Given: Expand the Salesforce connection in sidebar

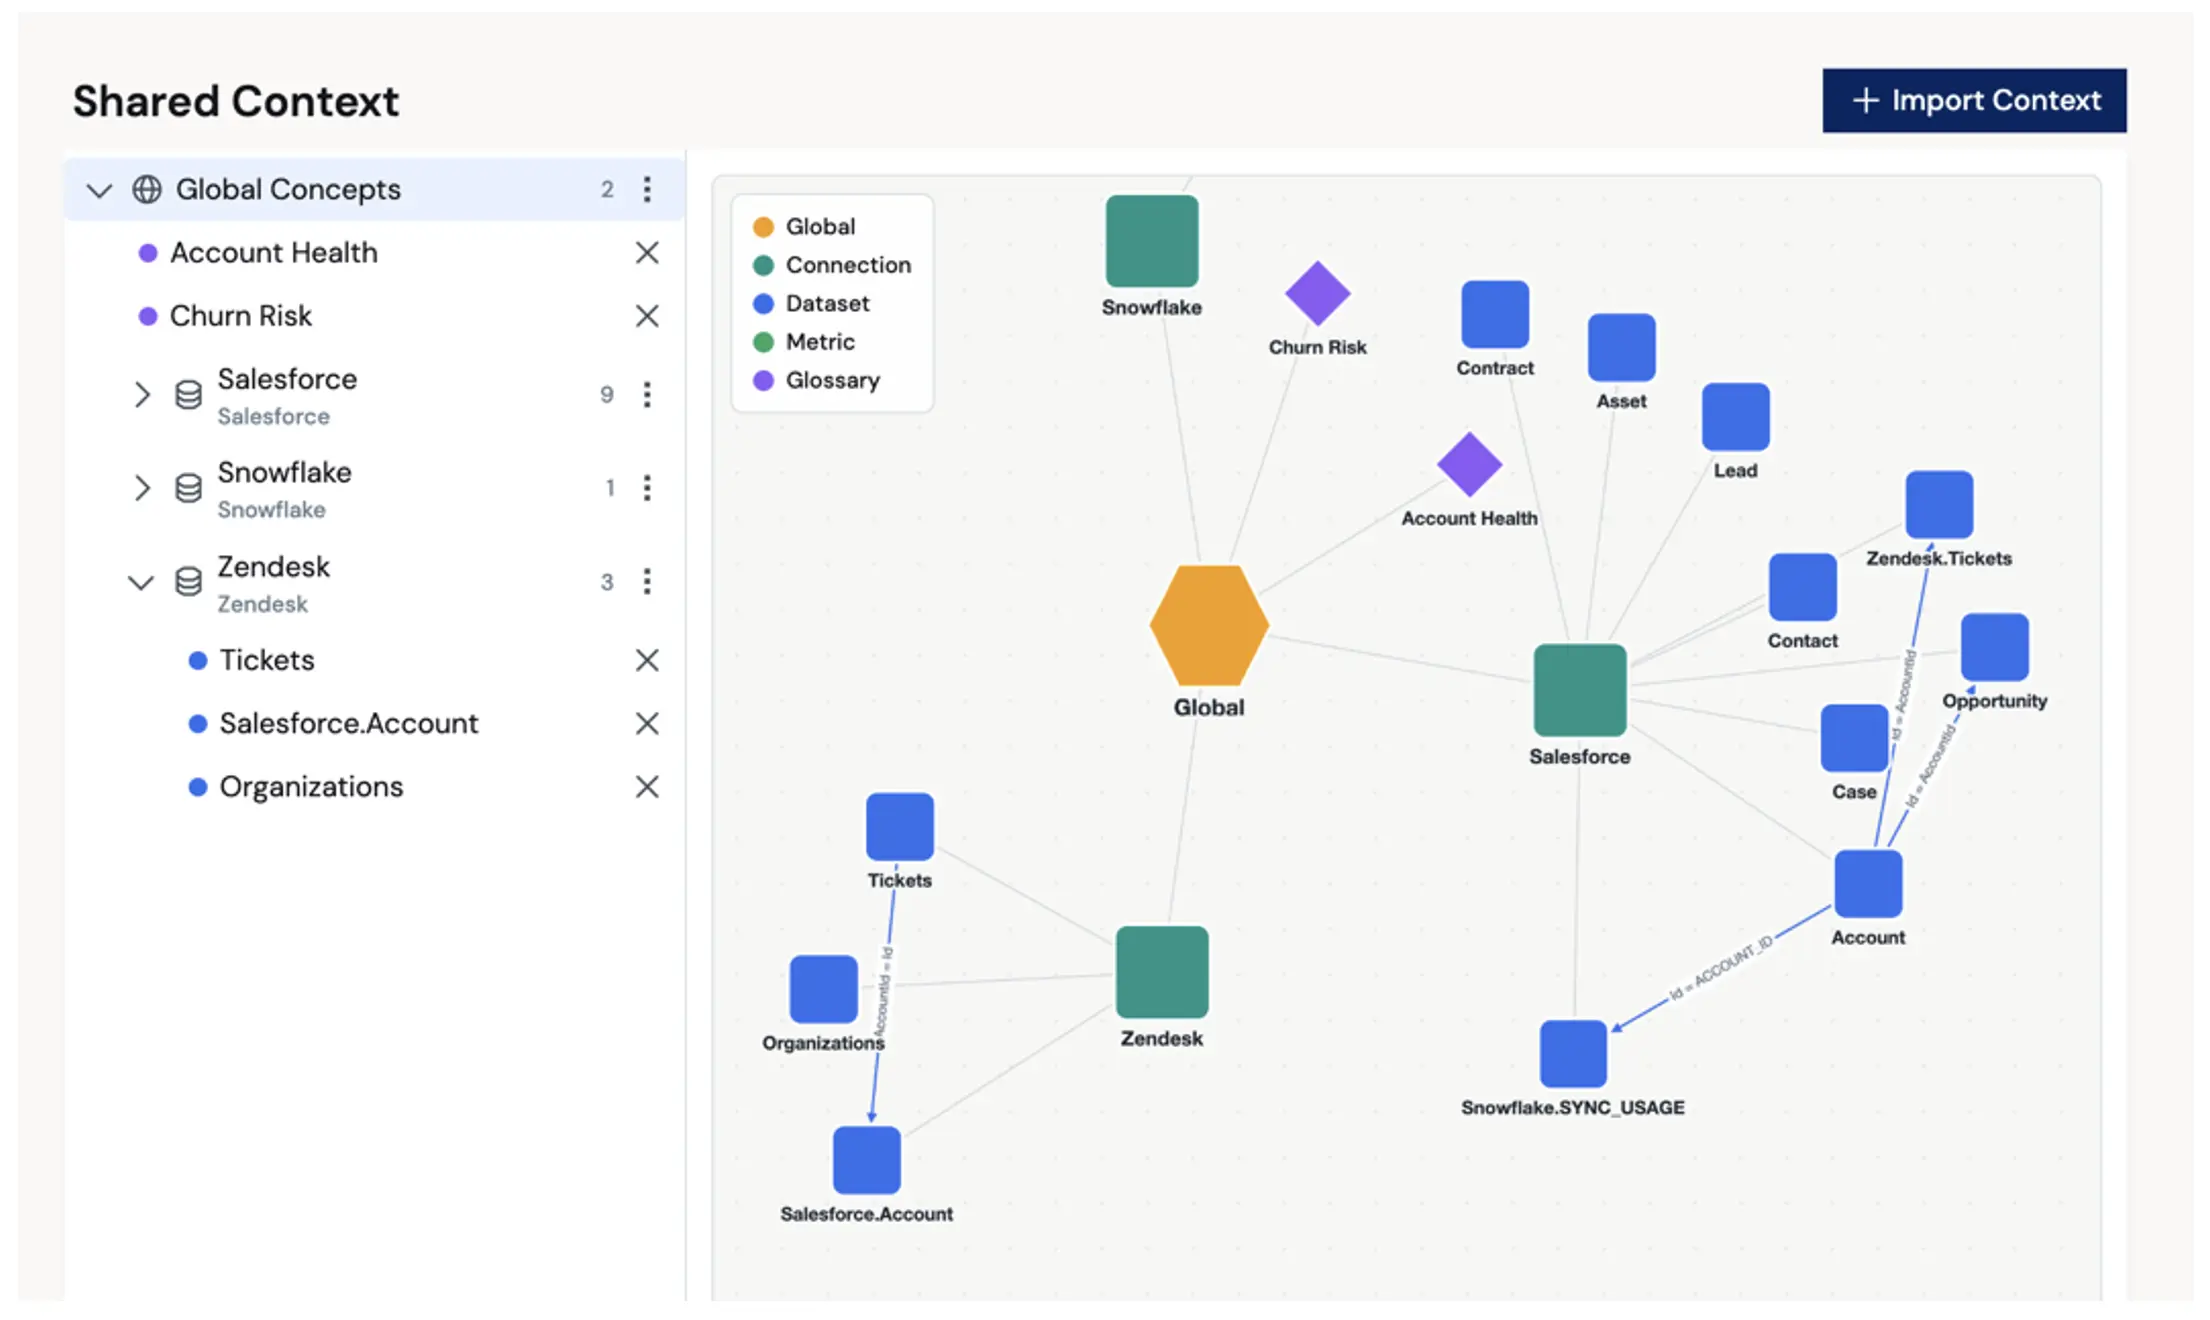Looking at the screenshot, I should pos(142,395).
